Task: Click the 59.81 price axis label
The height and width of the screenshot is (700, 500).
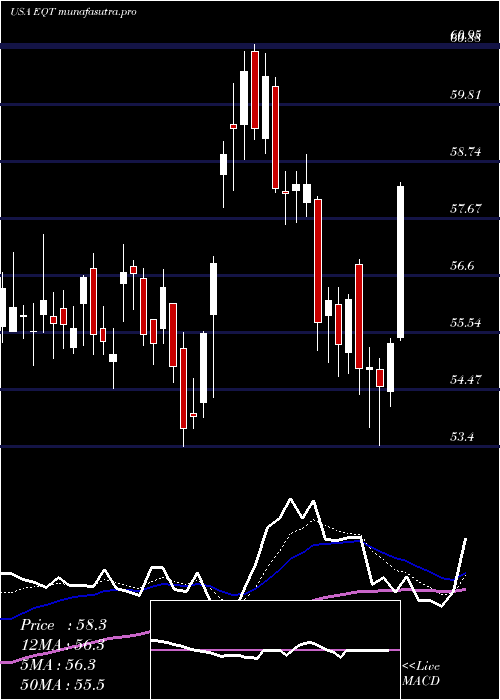Action: click(x=466, y=95)
